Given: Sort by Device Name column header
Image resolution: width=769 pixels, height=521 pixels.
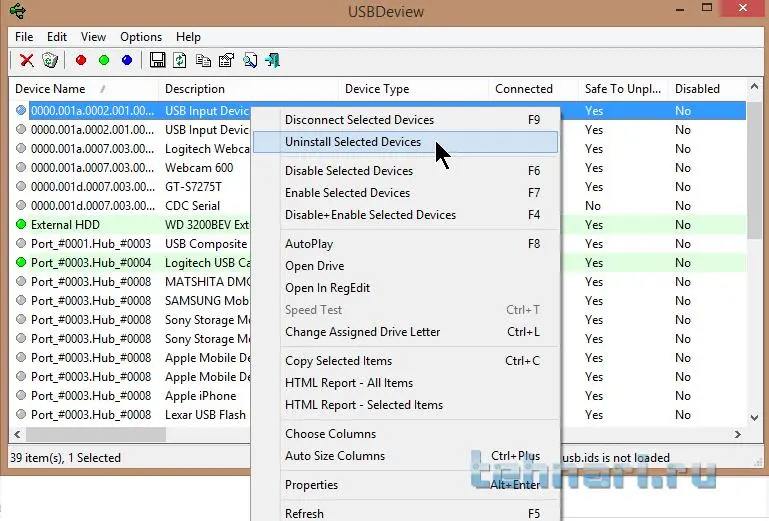Looking at the screenshot, I should (83, 89).
